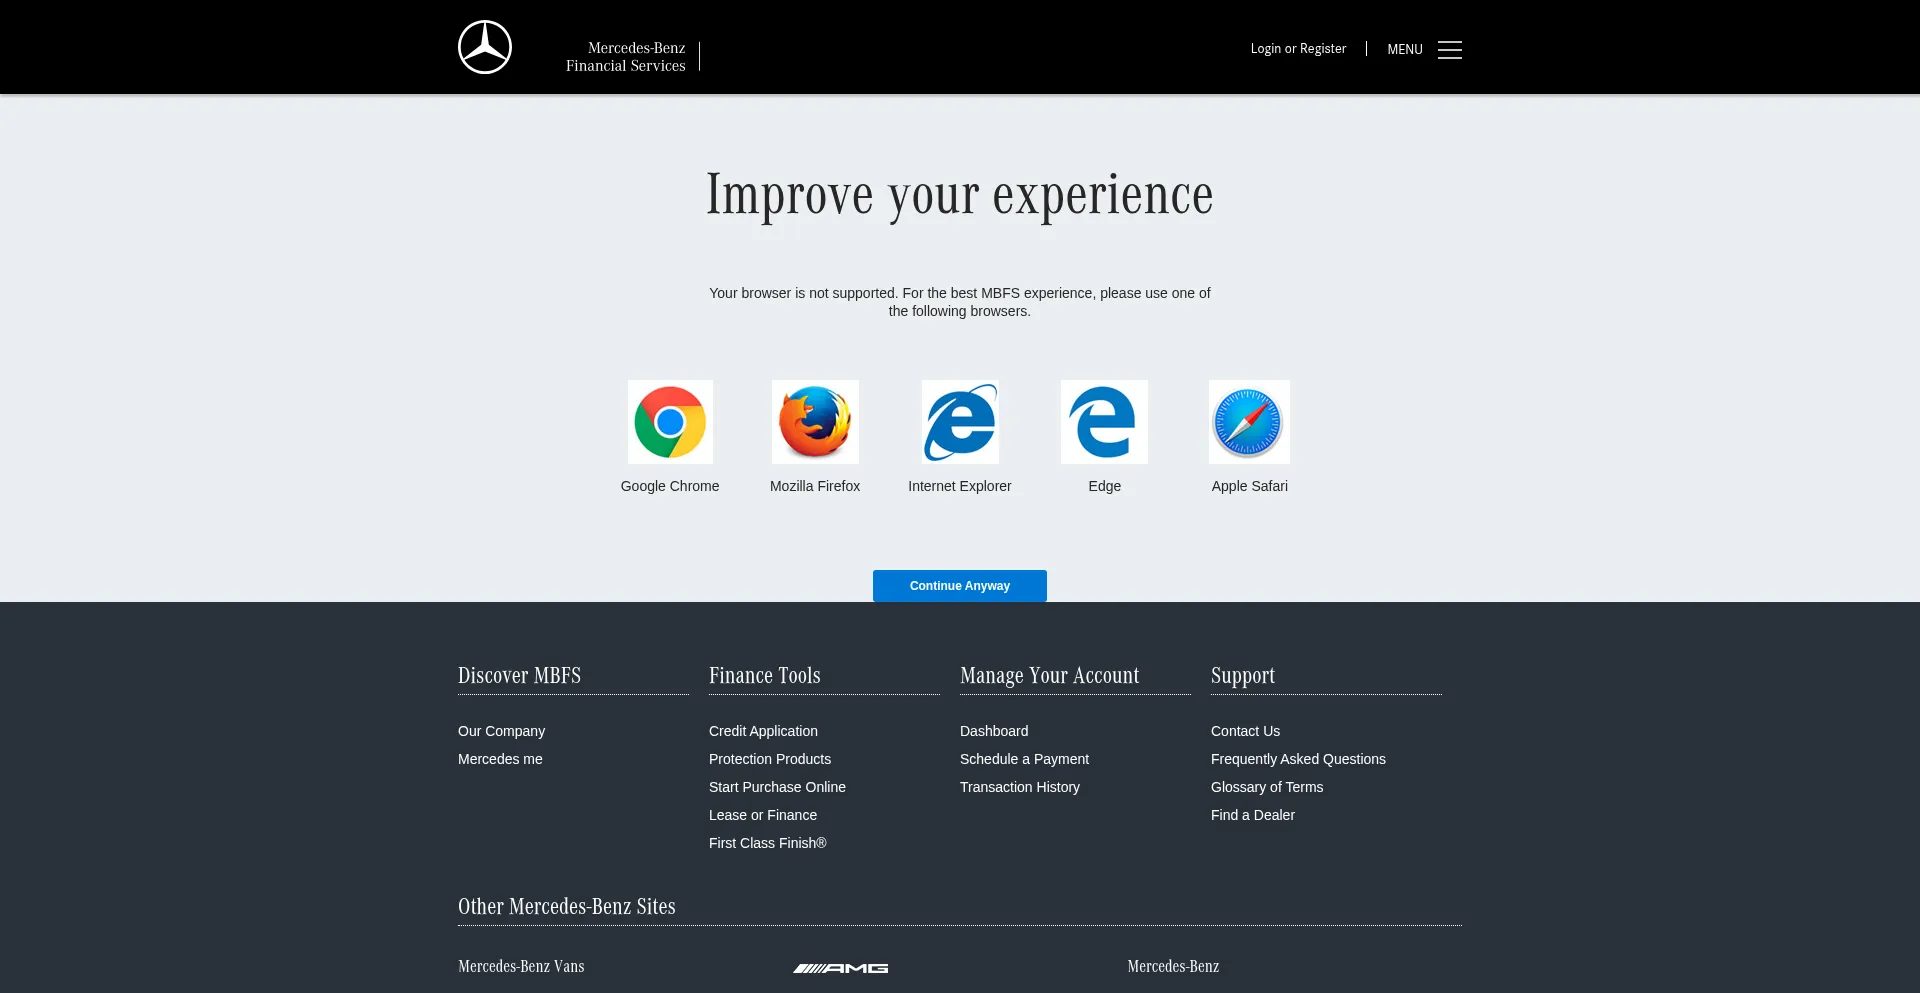Viewport: 1920px width, 993px height.
Task: Open Our Company footer link
Action: 501,731
